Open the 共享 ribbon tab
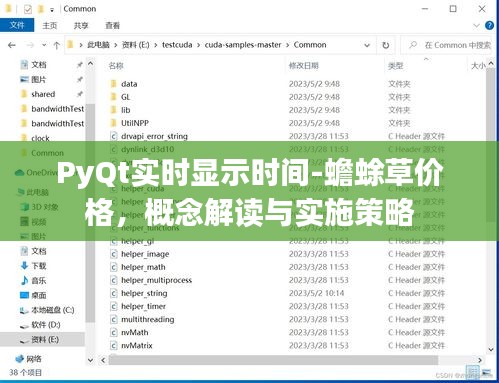Viewport: 499px width, 383px height. pyautogui.click(x=81, y=25)
